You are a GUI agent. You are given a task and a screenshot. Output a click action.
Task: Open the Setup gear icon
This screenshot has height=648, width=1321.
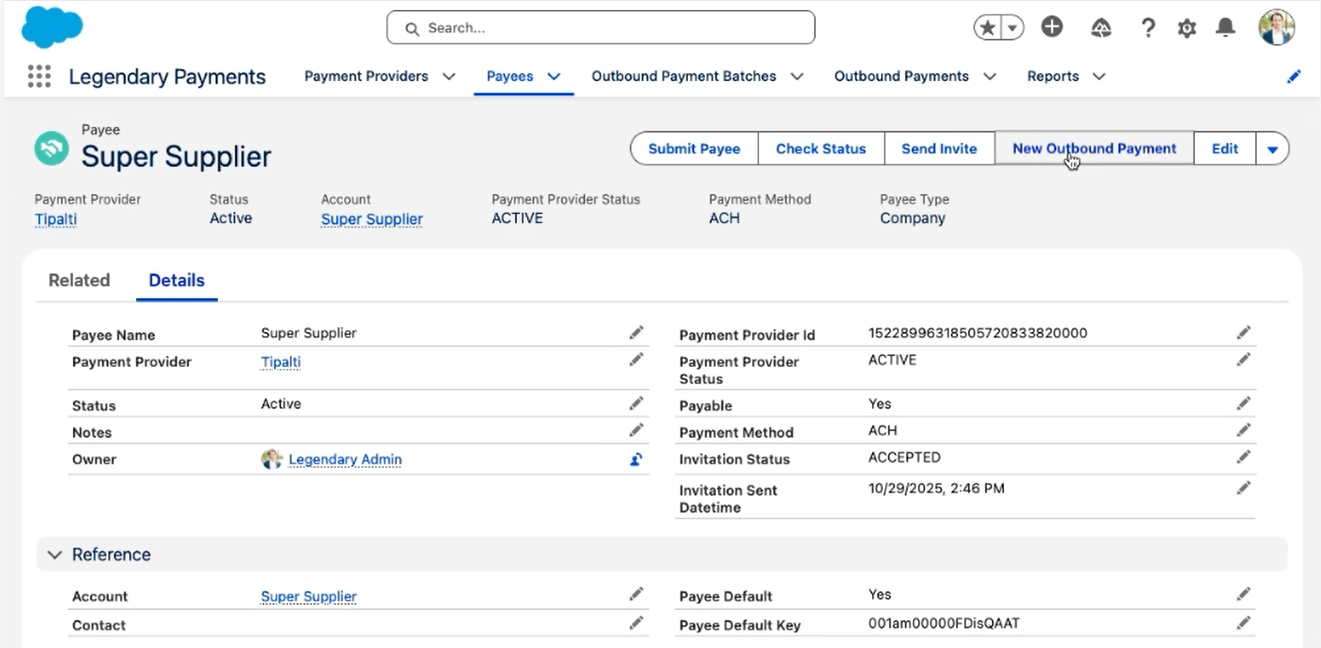[x=1187, y=28]
